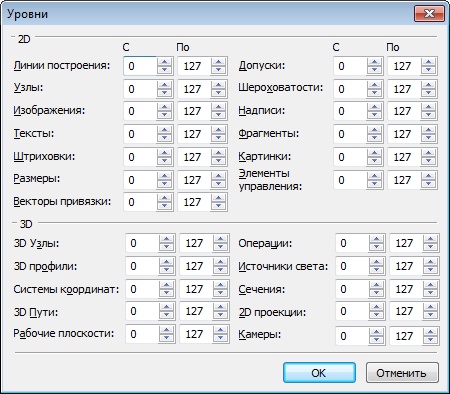
Task: Increase the Рабочие плоскости По value
Action: [220, 330]
